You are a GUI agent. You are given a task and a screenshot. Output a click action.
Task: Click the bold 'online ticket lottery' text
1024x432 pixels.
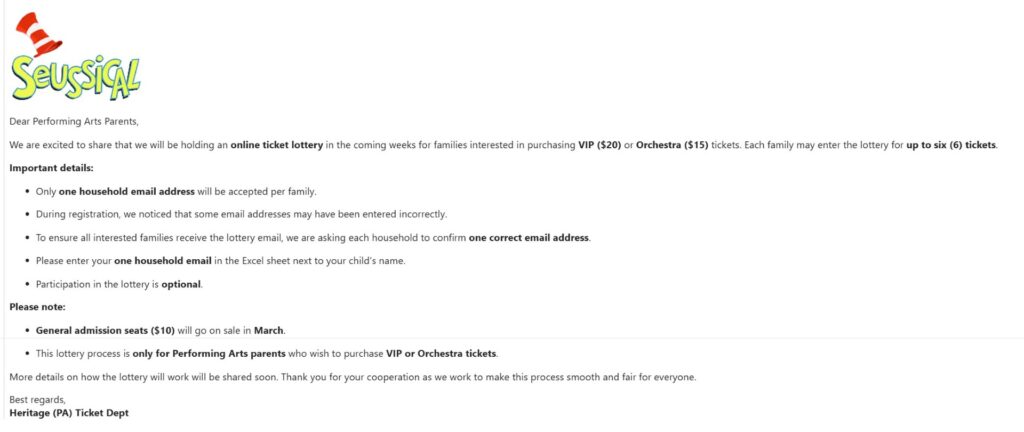(x=277, y=145)
